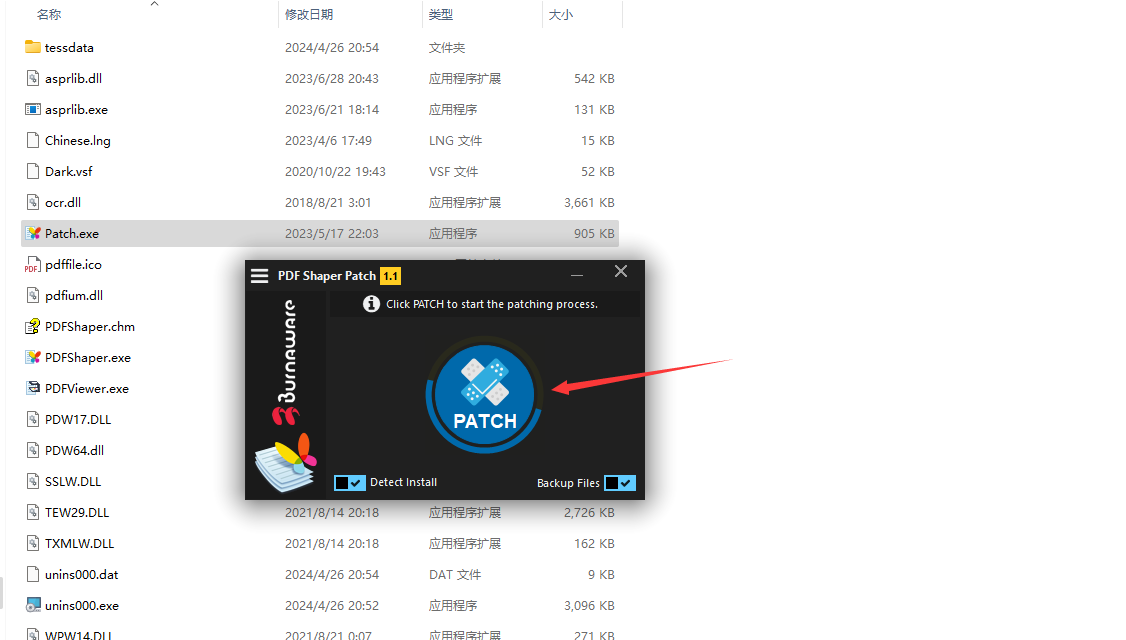Click the 1.1 version badge
This screenshot has width=1126, height=640.
pos(391,276)
